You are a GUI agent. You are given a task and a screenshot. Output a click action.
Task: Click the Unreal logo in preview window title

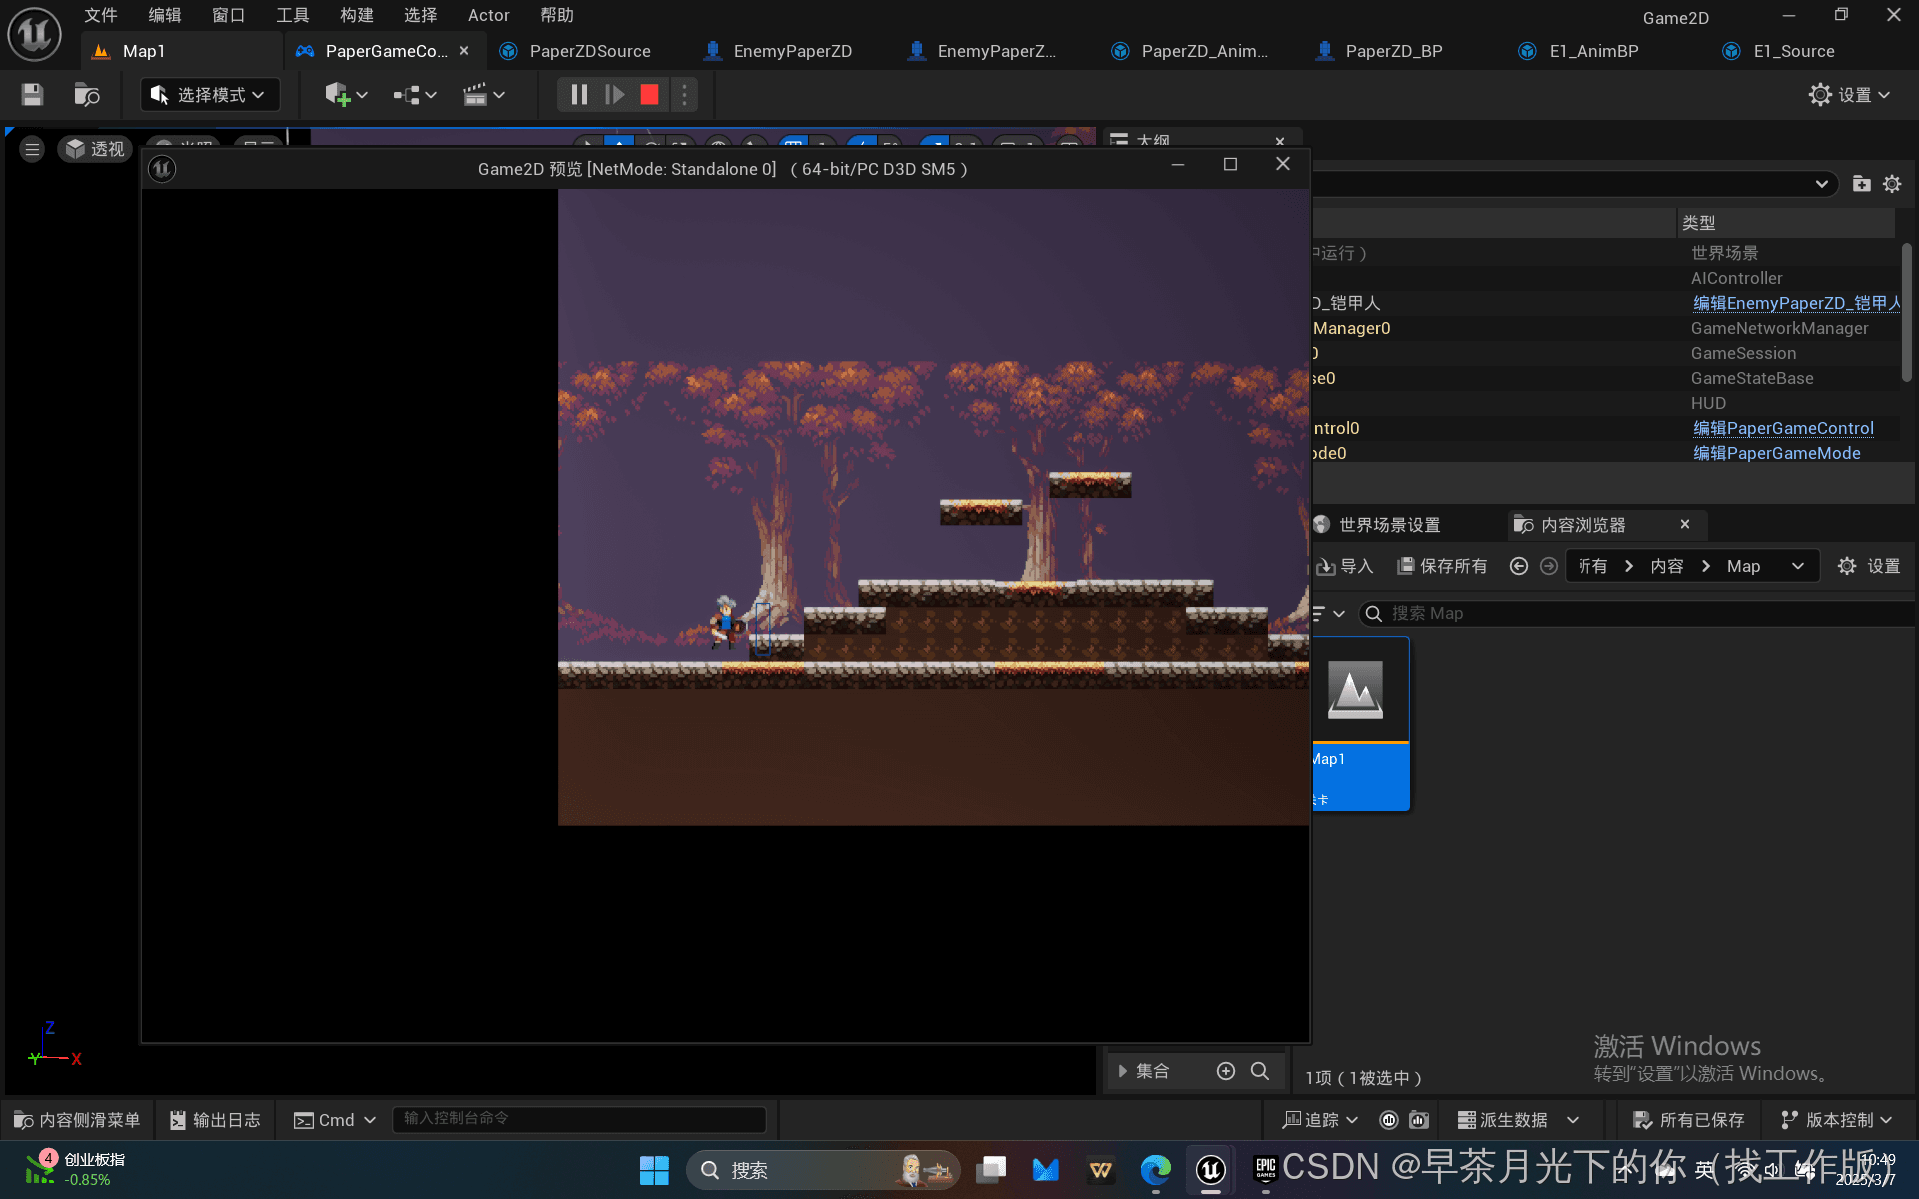(162, 169)
